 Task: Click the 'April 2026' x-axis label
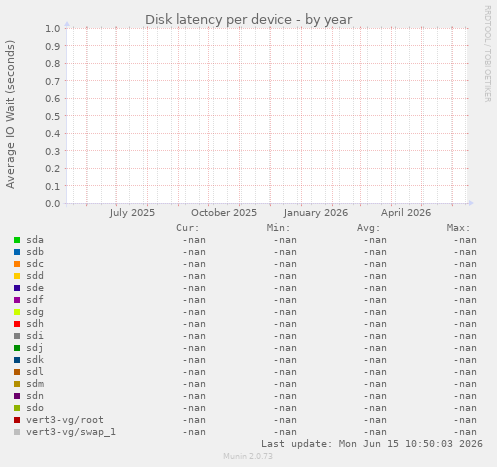[406, 213]
